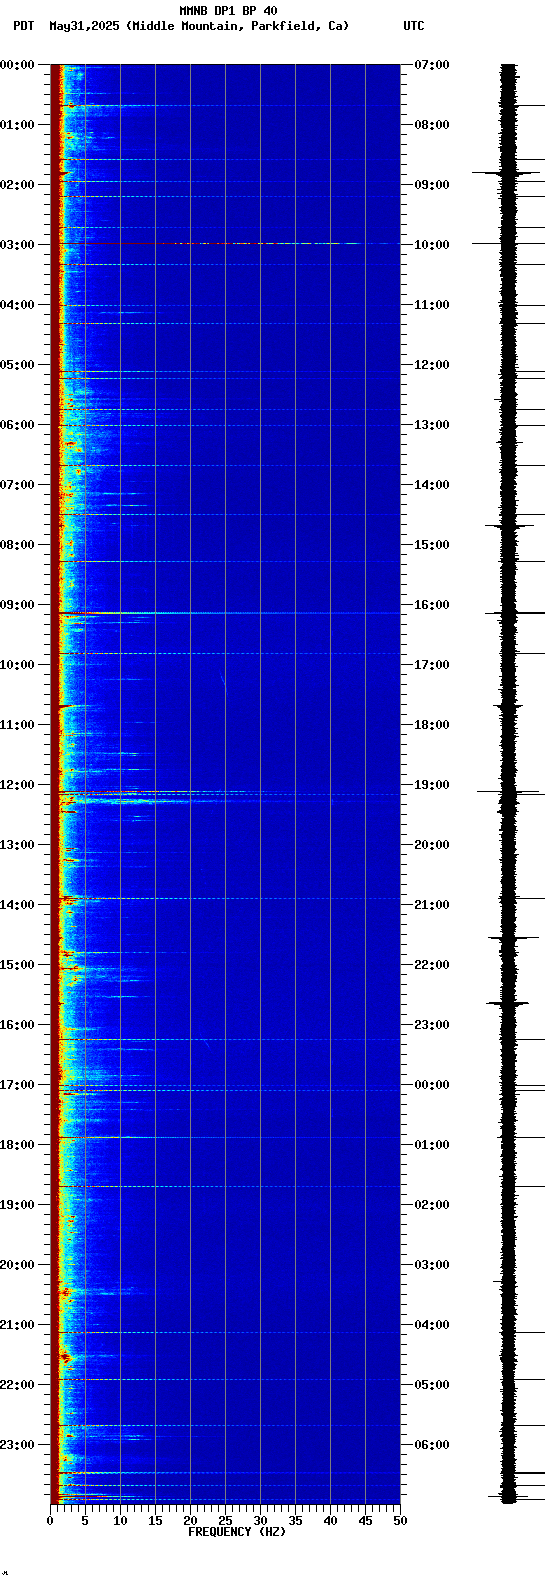This screenshot has width=552, height=1584.
Task: Click the UTC time label '06:00'
Action: 431,1445
